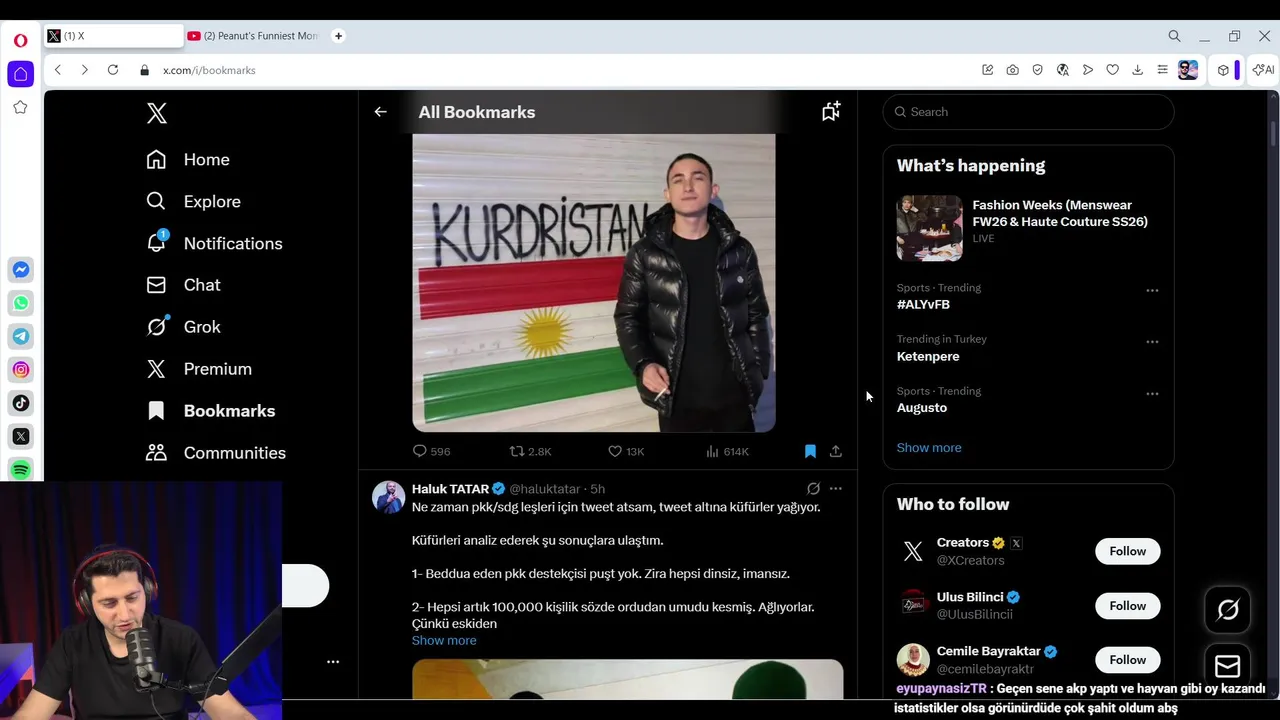Open Instagram in Opera sidebar

tap(20, 370)
